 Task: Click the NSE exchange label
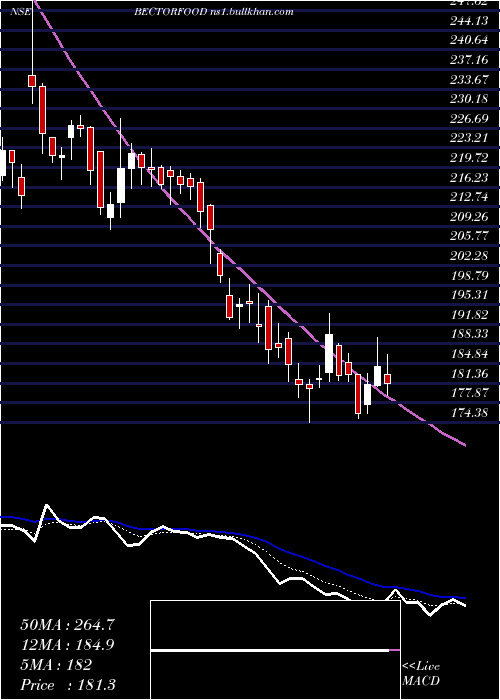click(20, 12)
